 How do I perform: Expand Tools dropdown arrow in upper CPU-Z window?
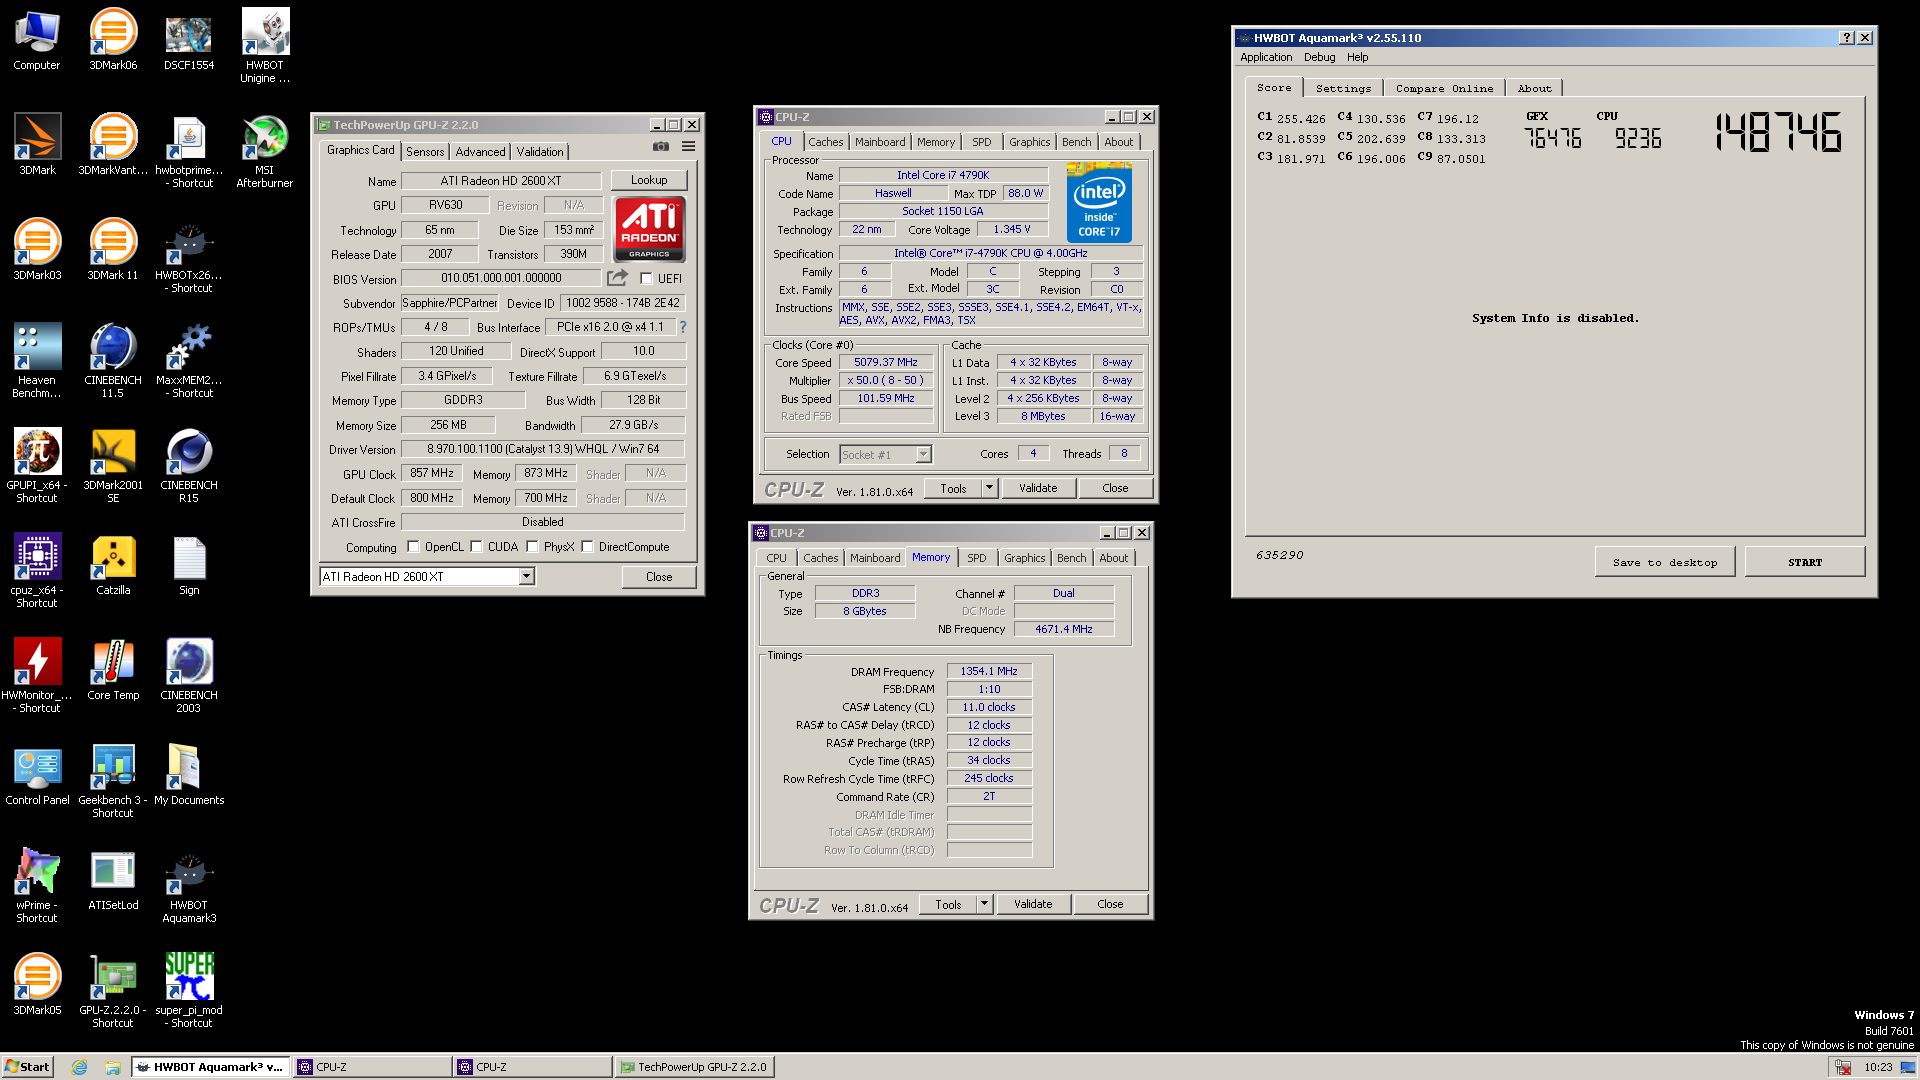(989, 489)
